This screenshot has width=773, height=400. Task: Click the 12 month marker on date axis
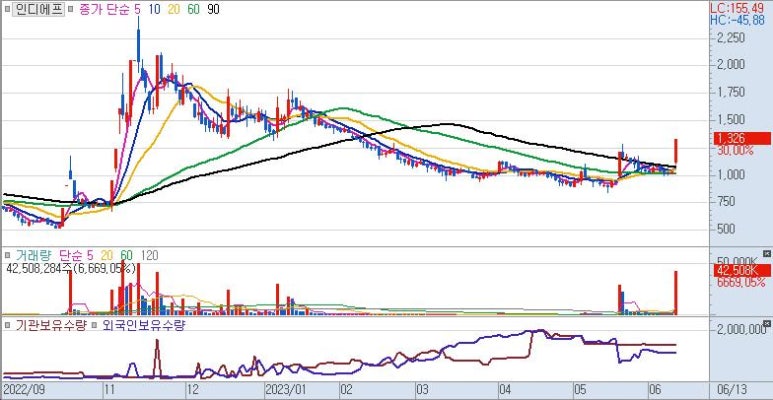coord(192,389)
